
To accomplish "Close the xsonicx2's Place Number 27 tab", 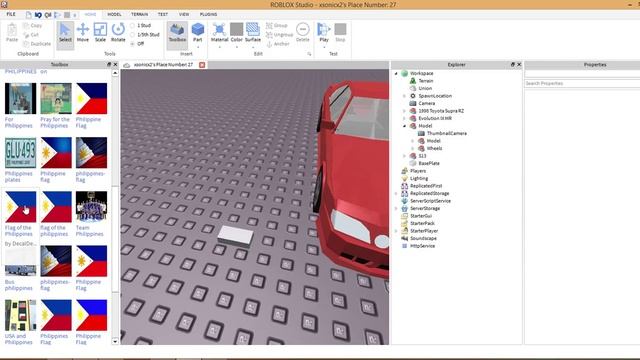I will pos(202,65).
